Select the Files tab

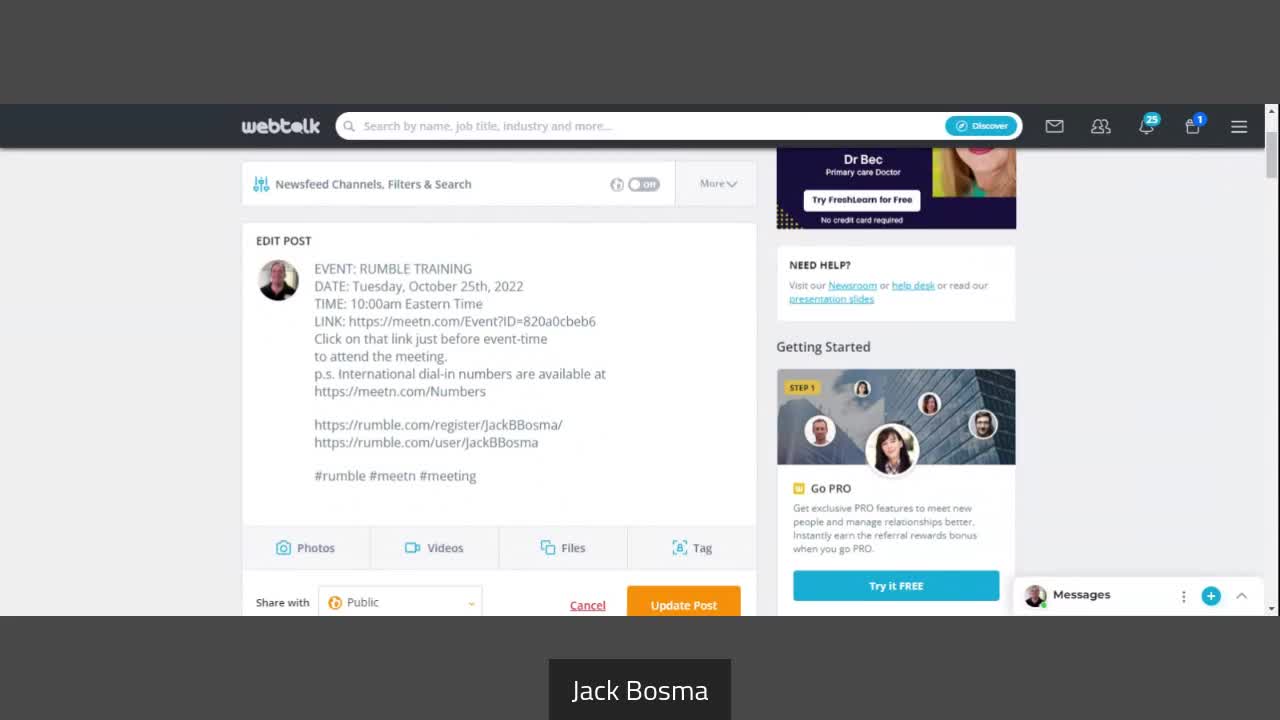(563, 548)
